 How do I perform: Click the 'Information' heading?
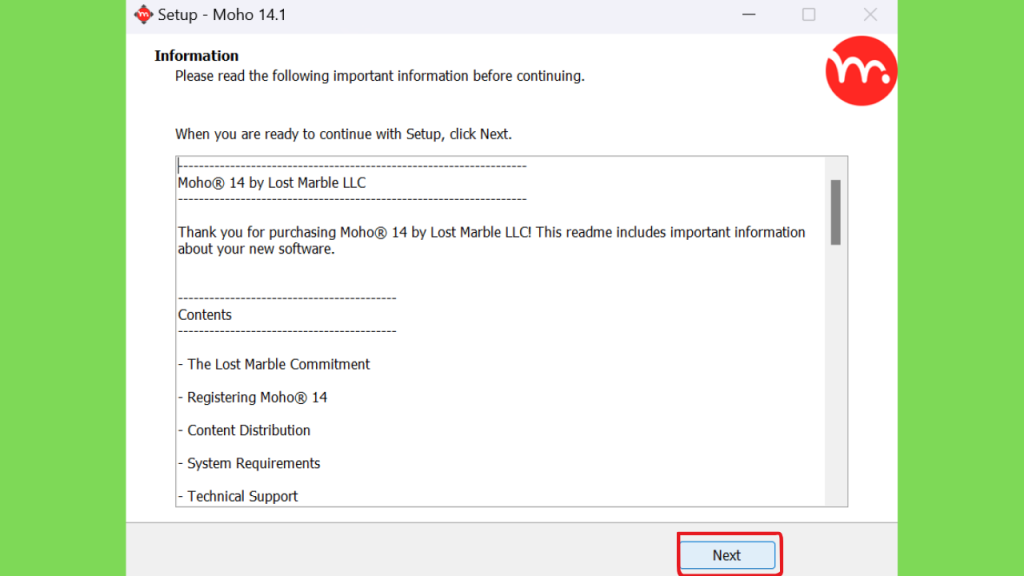(x=197, y=56)
